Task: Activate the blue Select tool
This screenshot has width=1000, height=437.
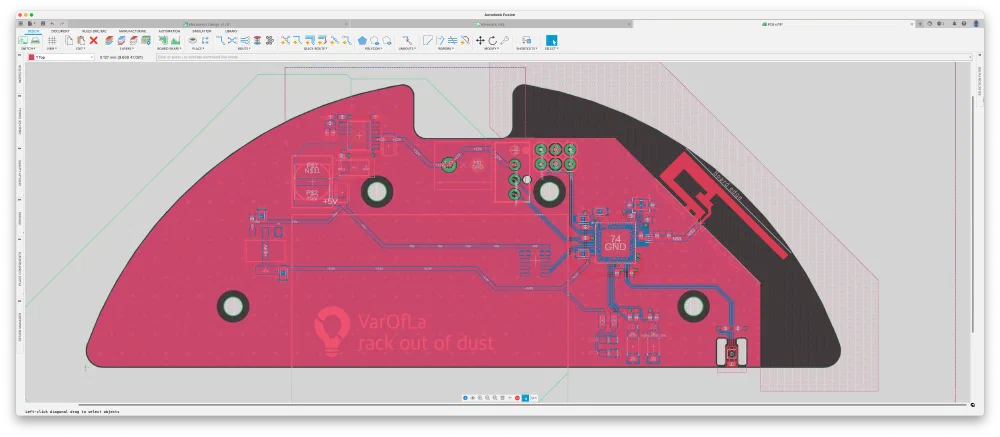Action: point(552,40)
